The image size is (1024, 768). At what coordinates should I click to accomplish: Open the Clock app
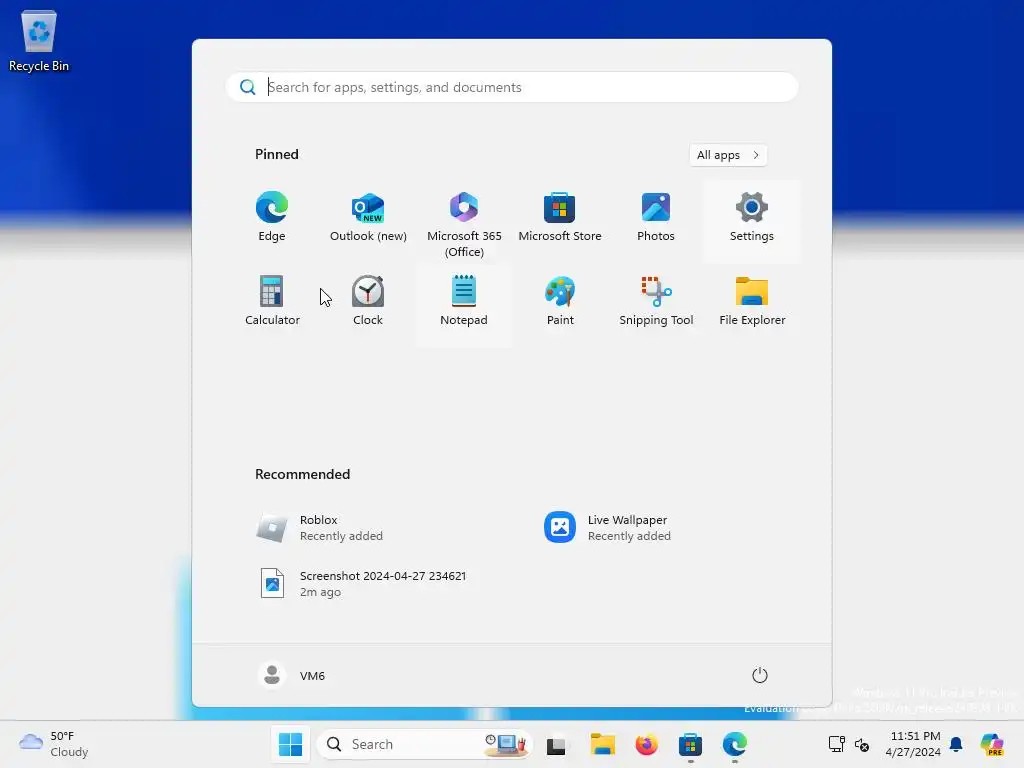tap(368, 302)
